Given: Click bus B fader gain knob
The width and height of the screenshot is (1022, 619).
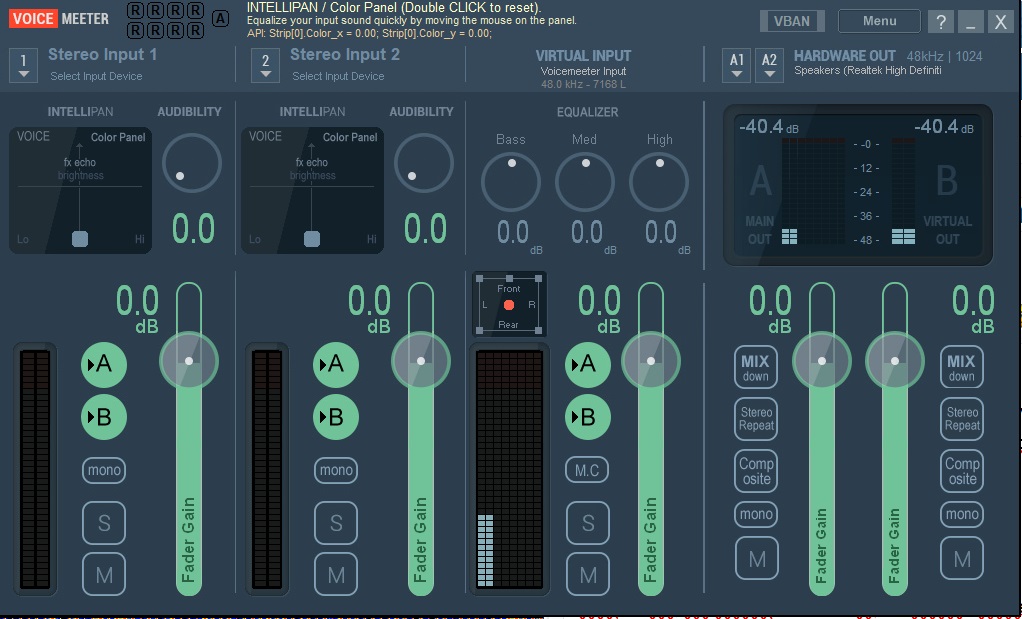Looking at the screenshot, I should click(x=894, y=361).
